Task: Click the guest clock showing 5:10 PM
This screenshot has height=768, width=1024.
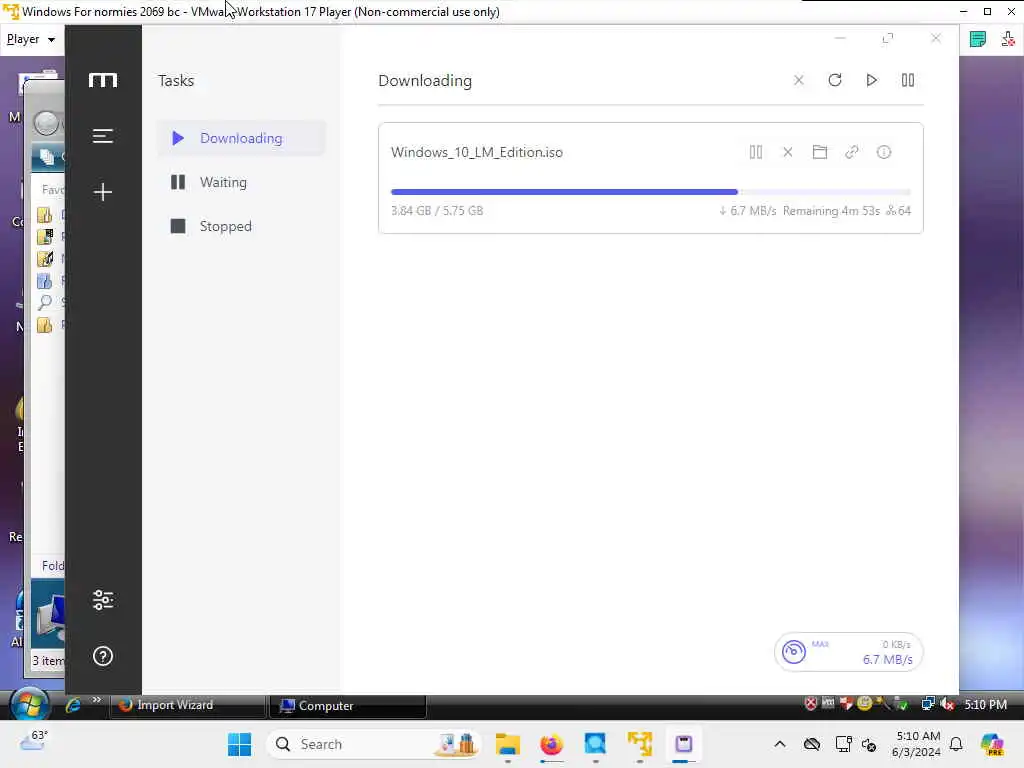Action: (x=985, y=704)
